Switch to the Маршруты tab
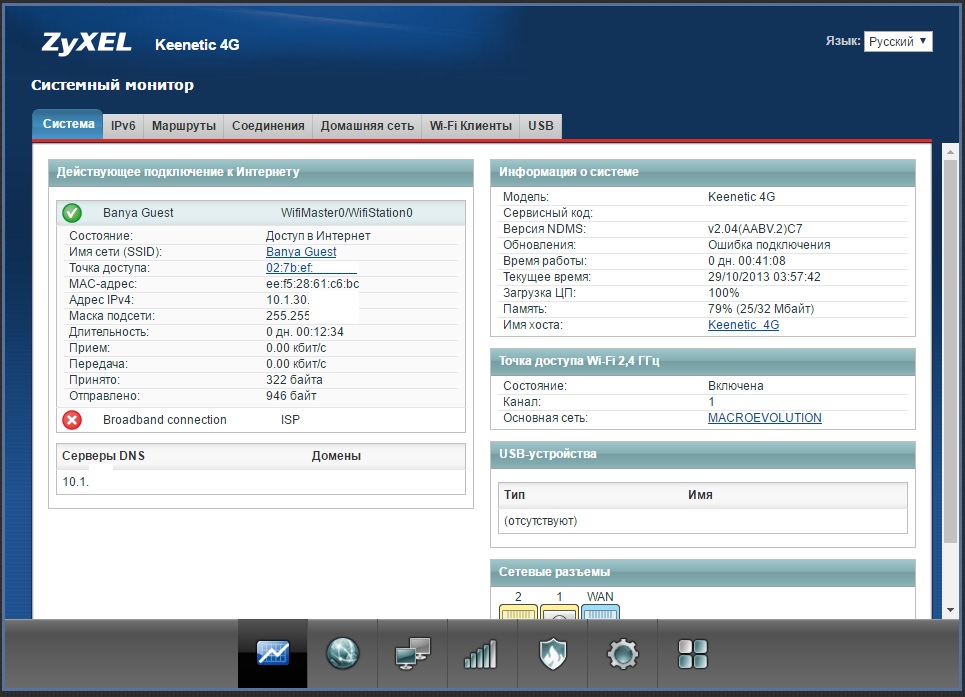This screenshot has width=965, height=697. point(183,126)
